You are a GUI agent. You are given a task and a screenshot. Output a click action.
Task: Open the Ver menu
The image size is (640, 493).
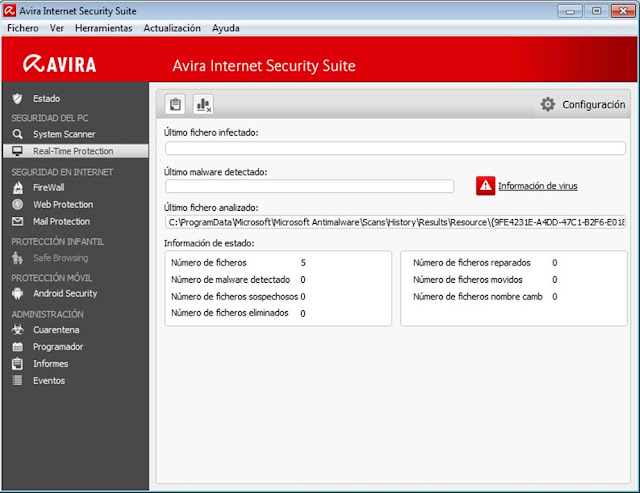point(57,28)
